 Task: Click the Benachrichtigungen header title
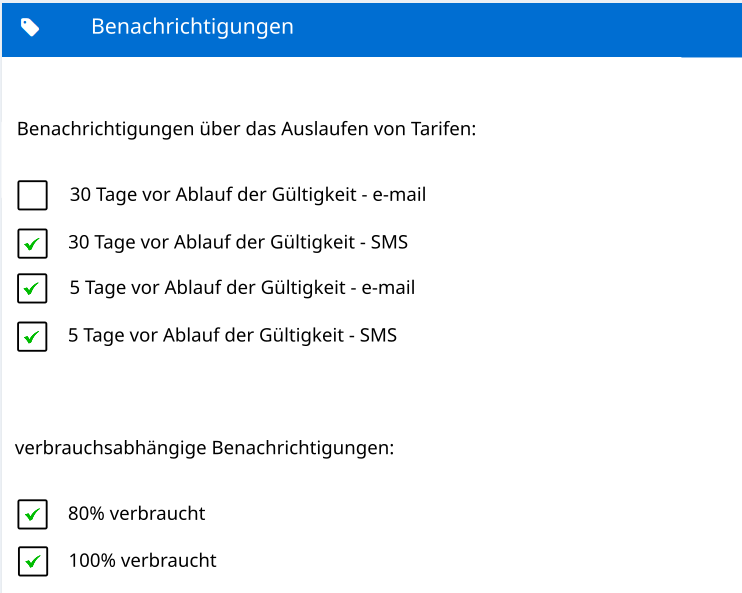tap(192, 27)
